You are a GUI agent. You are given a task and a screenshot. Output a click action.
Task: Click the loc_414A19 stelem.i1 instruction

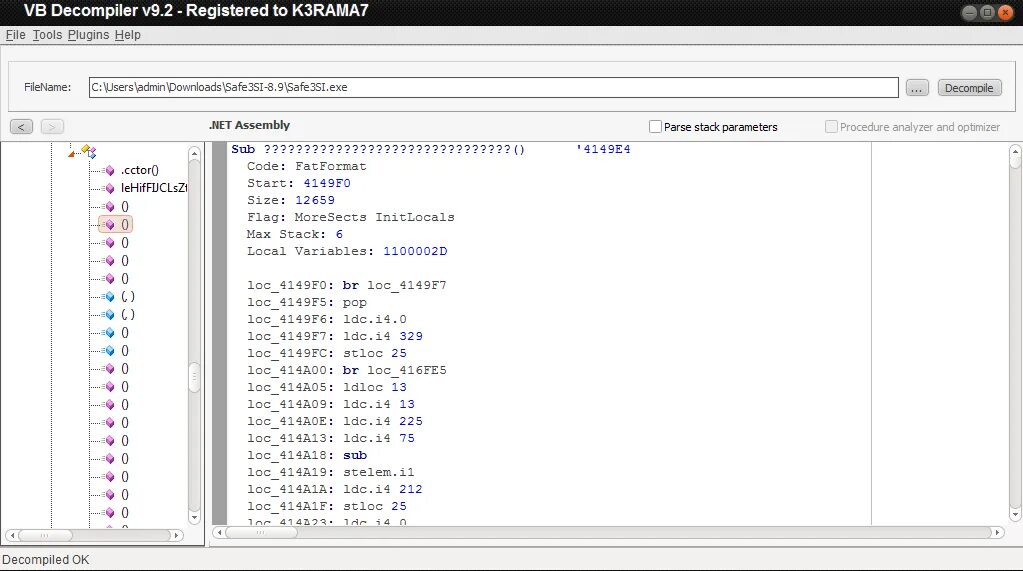[x=331, y=472]
